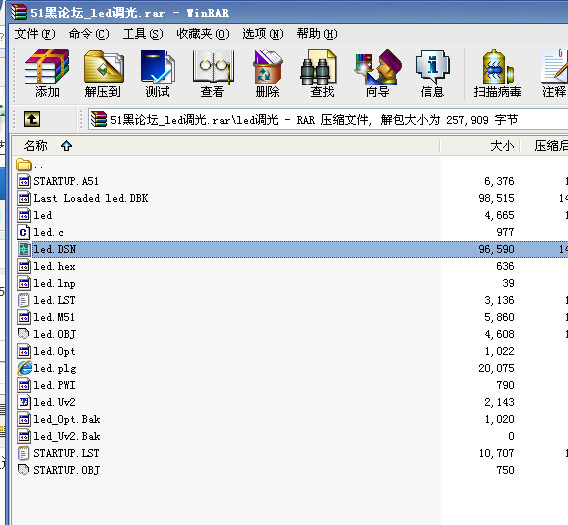Viewport: 568px width, 525px height.
Task: Click size value 98,515
Action: click(x=496, y=198)
